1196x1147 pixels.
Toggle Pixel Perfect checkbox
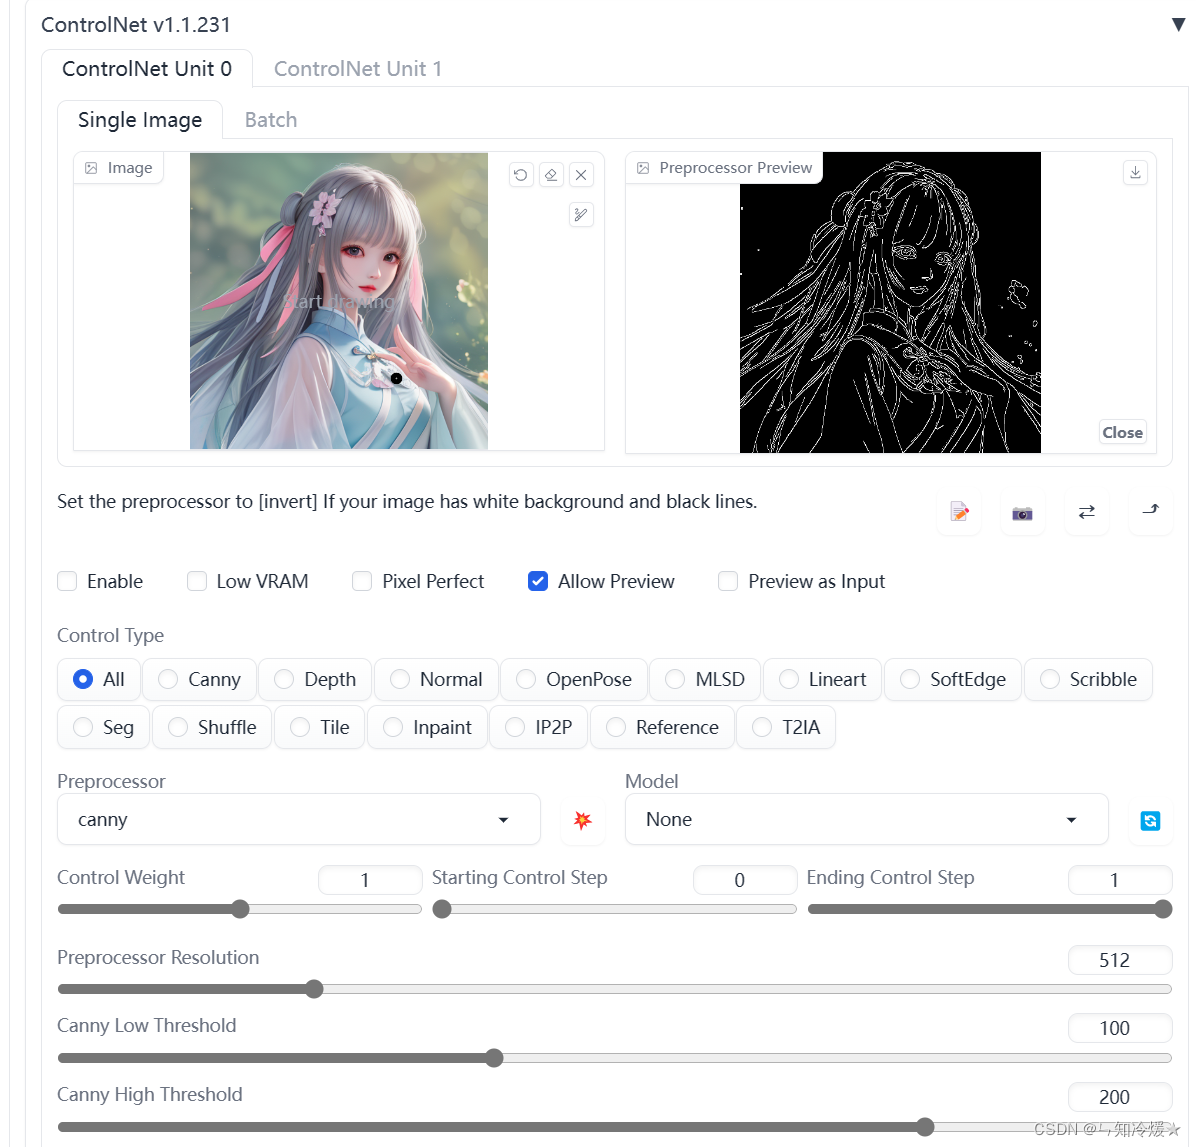coord(362,581)
